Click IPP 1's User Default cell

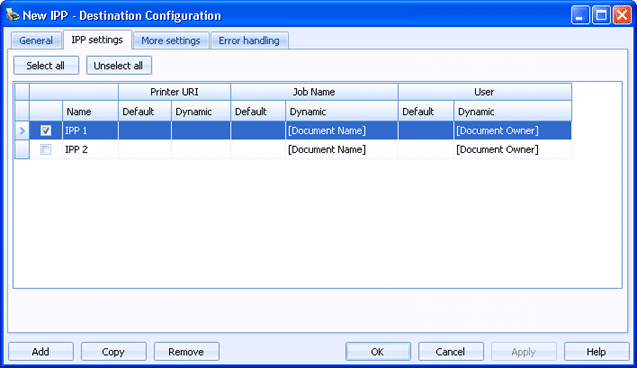426,130
